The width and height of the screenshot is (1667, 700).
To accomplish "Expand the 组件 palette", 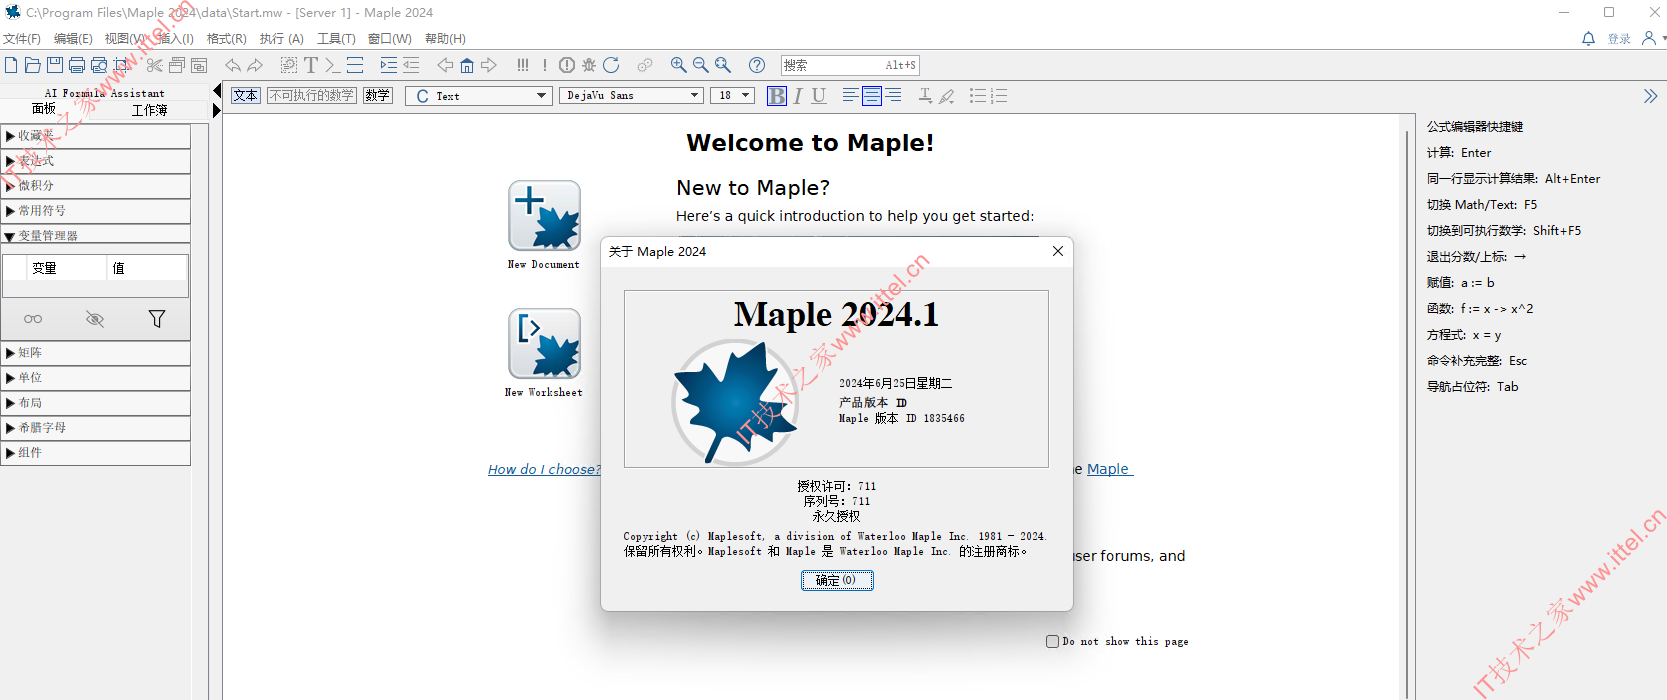I will click(95, 453).
